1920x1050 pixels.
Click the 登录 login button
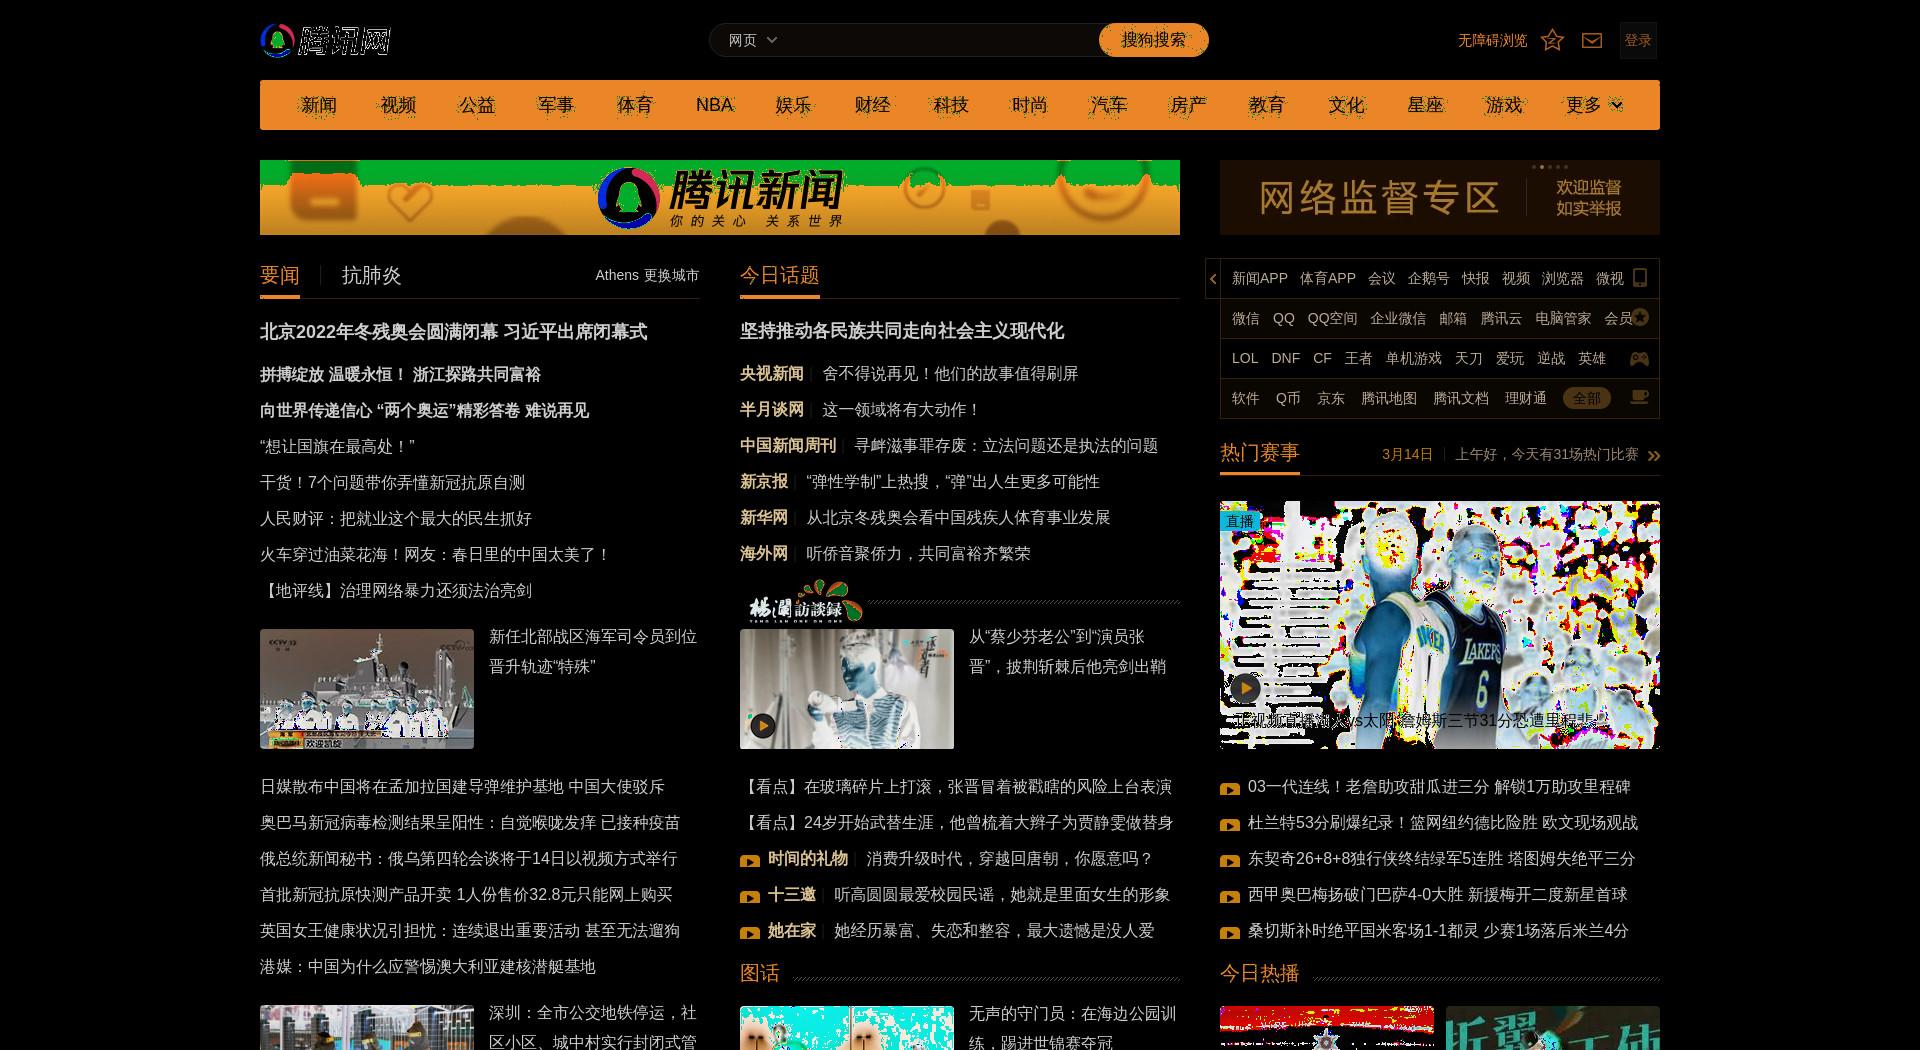point(1638,40)
